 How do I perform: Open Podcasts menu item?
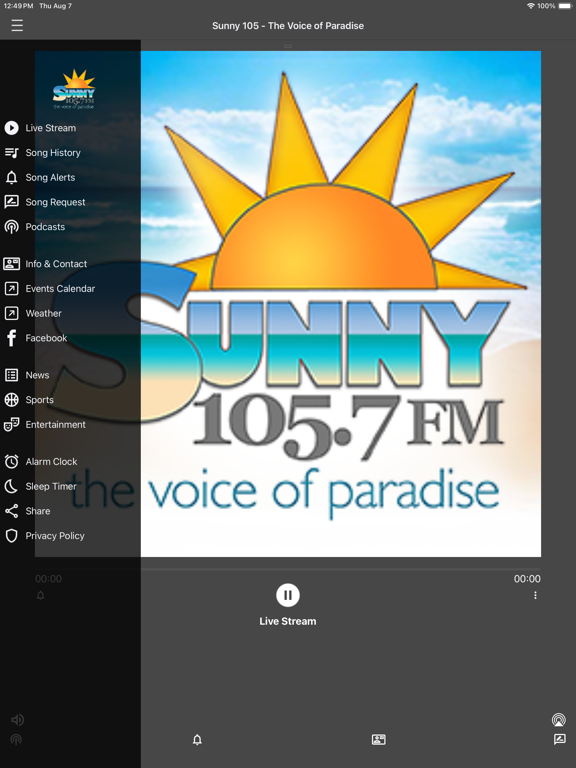pos(45,227)
